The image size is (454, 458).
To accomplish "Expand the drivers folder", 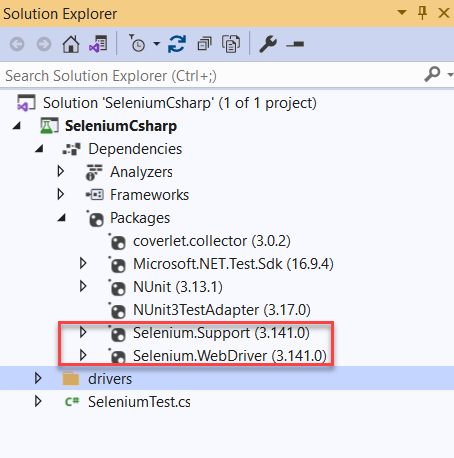I will pos(38,378).
